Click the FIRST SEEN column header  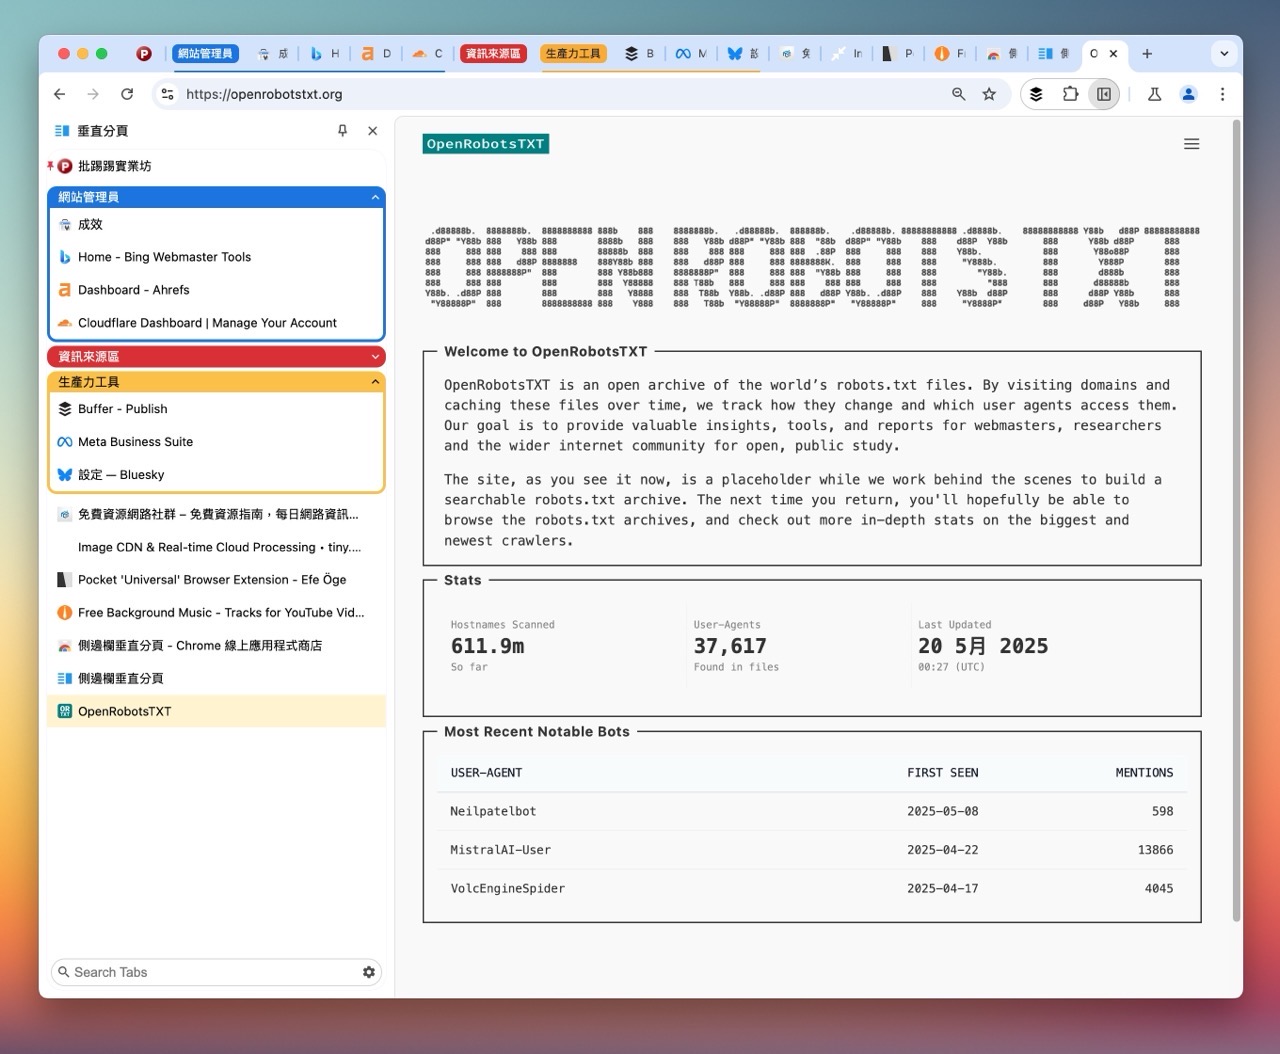coord(942,773)
